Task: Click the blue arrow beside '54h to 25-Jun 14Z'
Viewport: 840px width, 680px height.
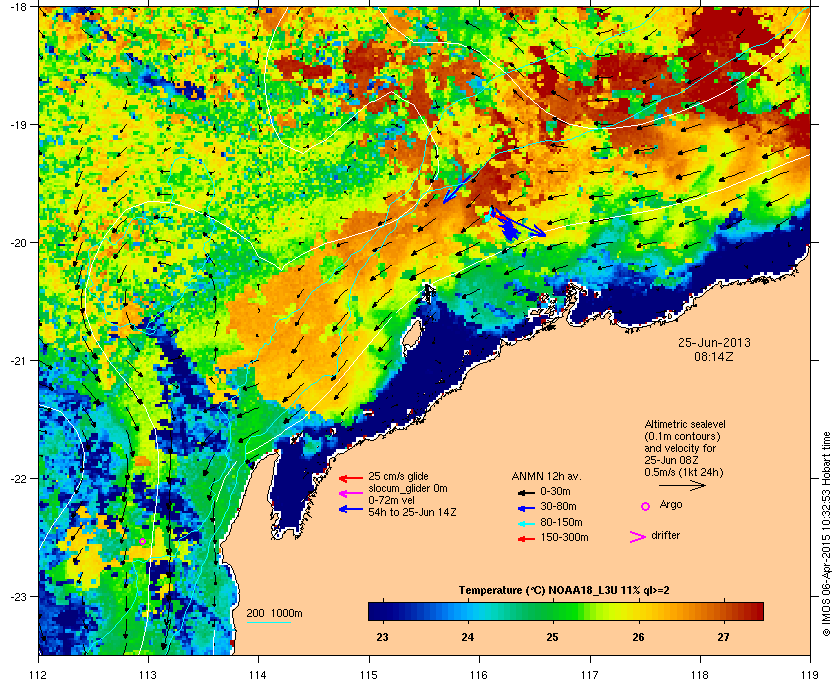Action: point(351,509)
